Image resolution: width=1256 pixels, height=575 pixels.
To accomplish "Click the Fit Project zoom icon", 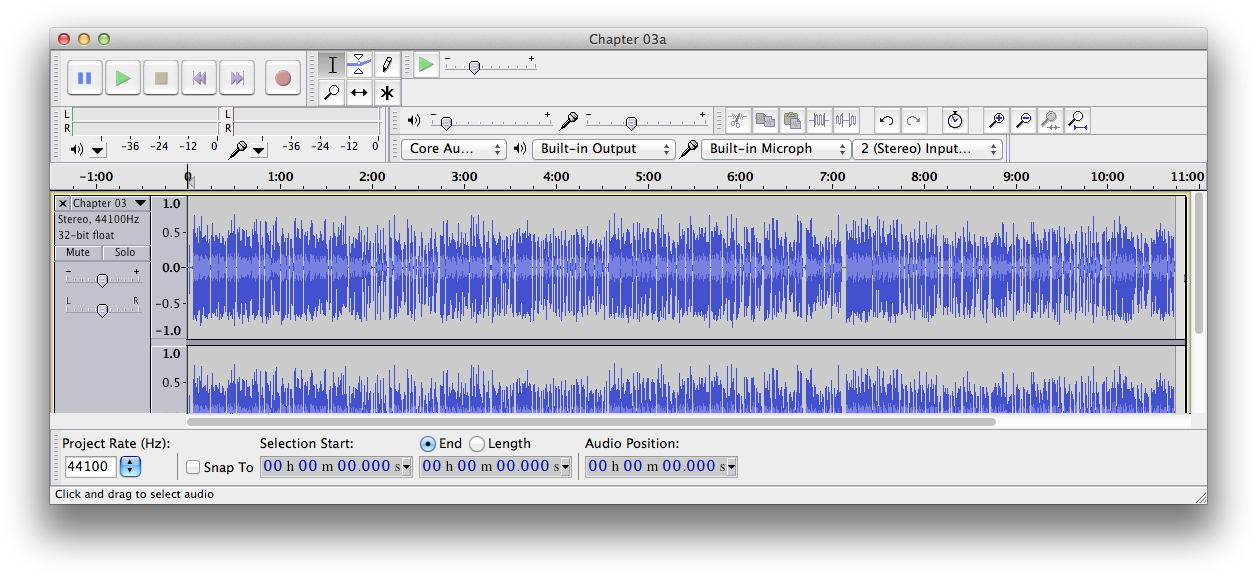I will 1077,121.
